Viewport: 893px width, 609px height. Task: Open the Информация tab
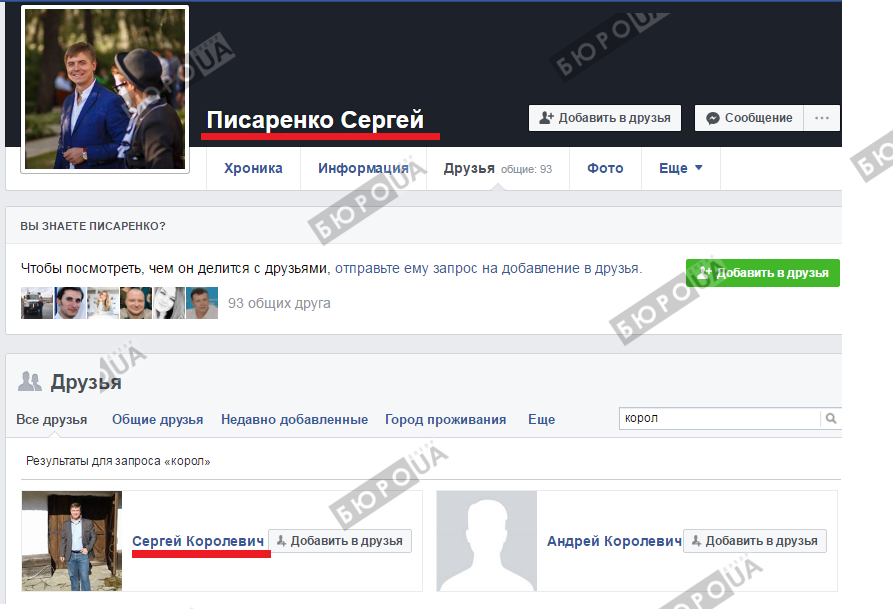363,169
